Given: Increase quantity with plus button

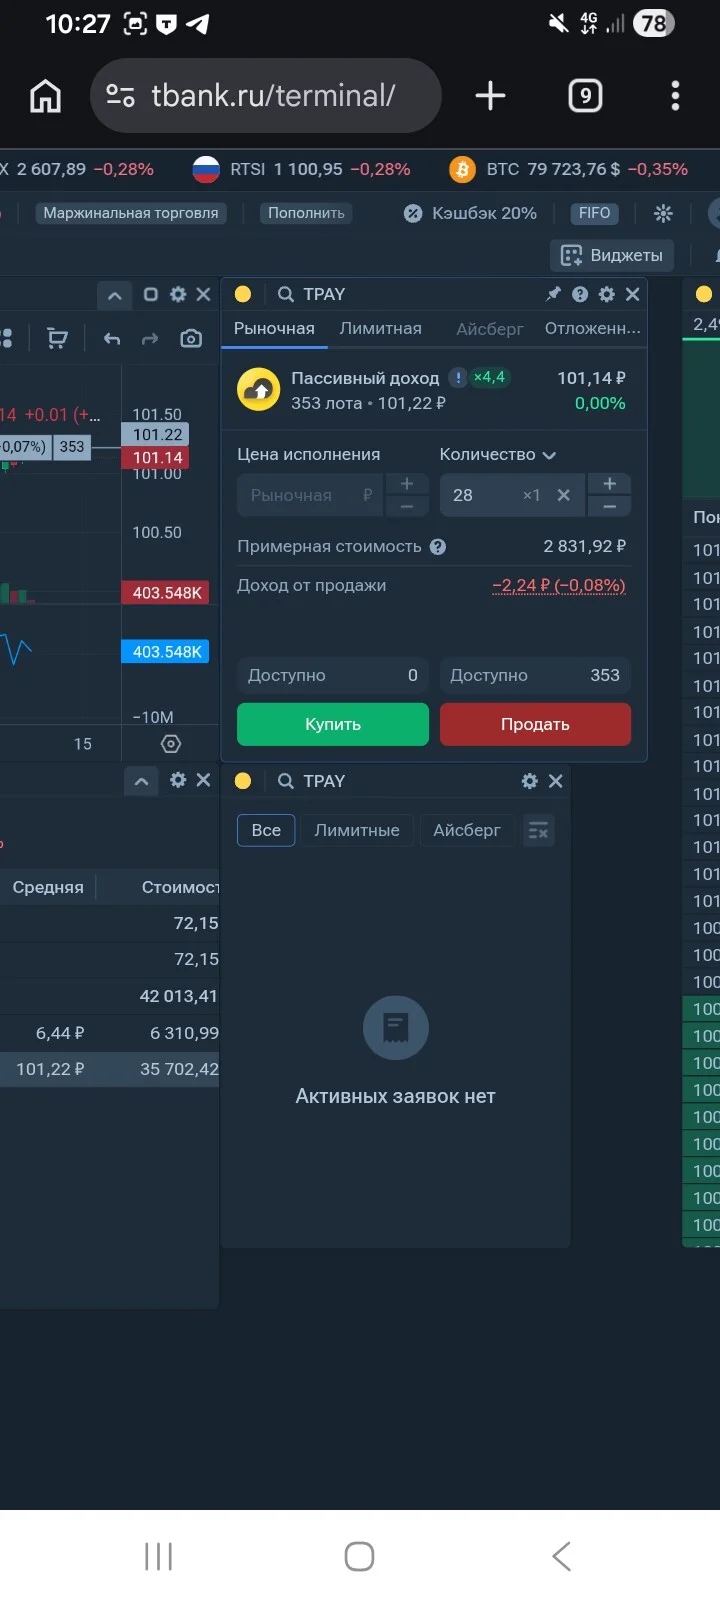Looking at the screenshot, I should point(609,484).
